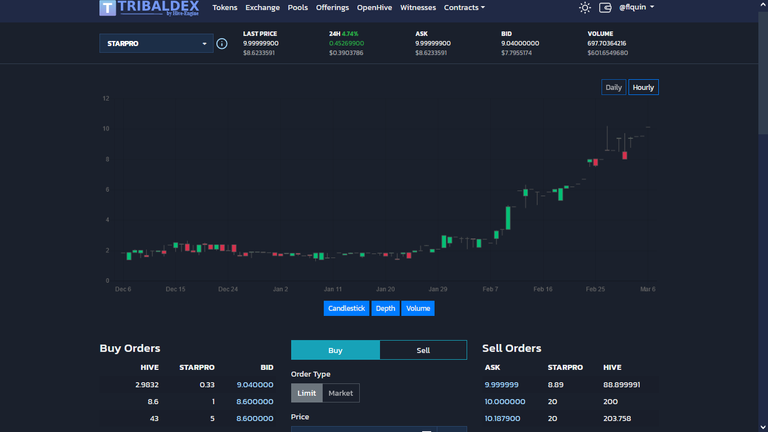Click the Price input field
Screen dimensions: 768x432
click(x=364, y=429)
